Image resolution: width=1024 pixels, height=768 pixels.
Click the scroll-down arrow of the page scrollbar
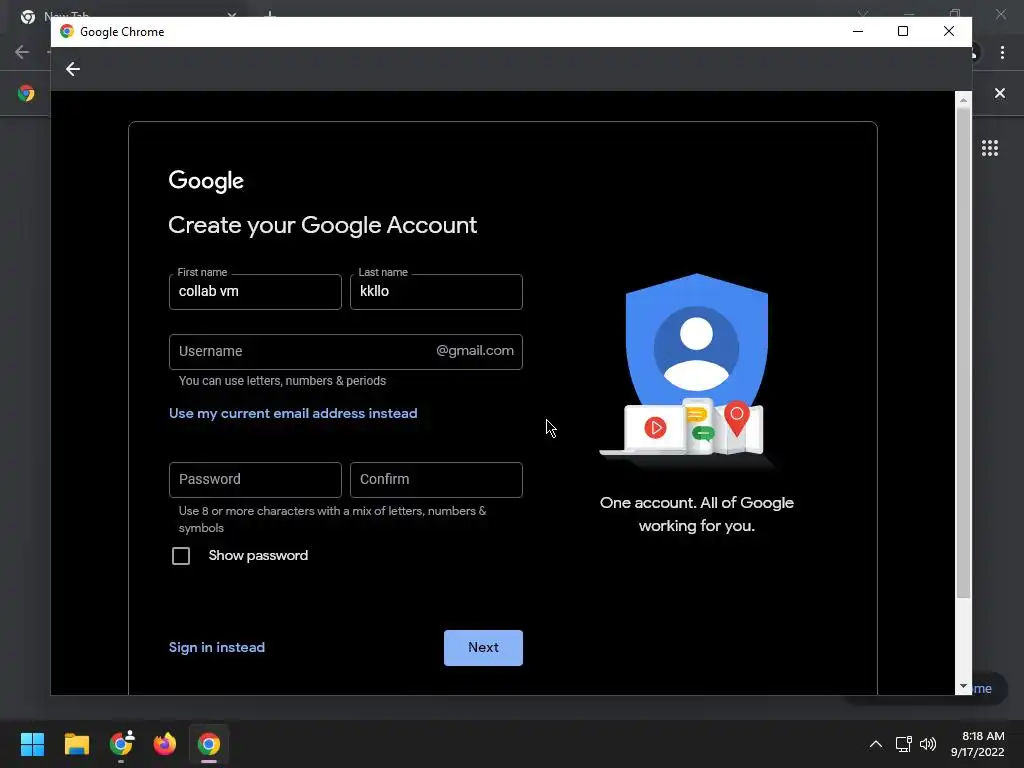pyautogui.click(x=963, y=686)
